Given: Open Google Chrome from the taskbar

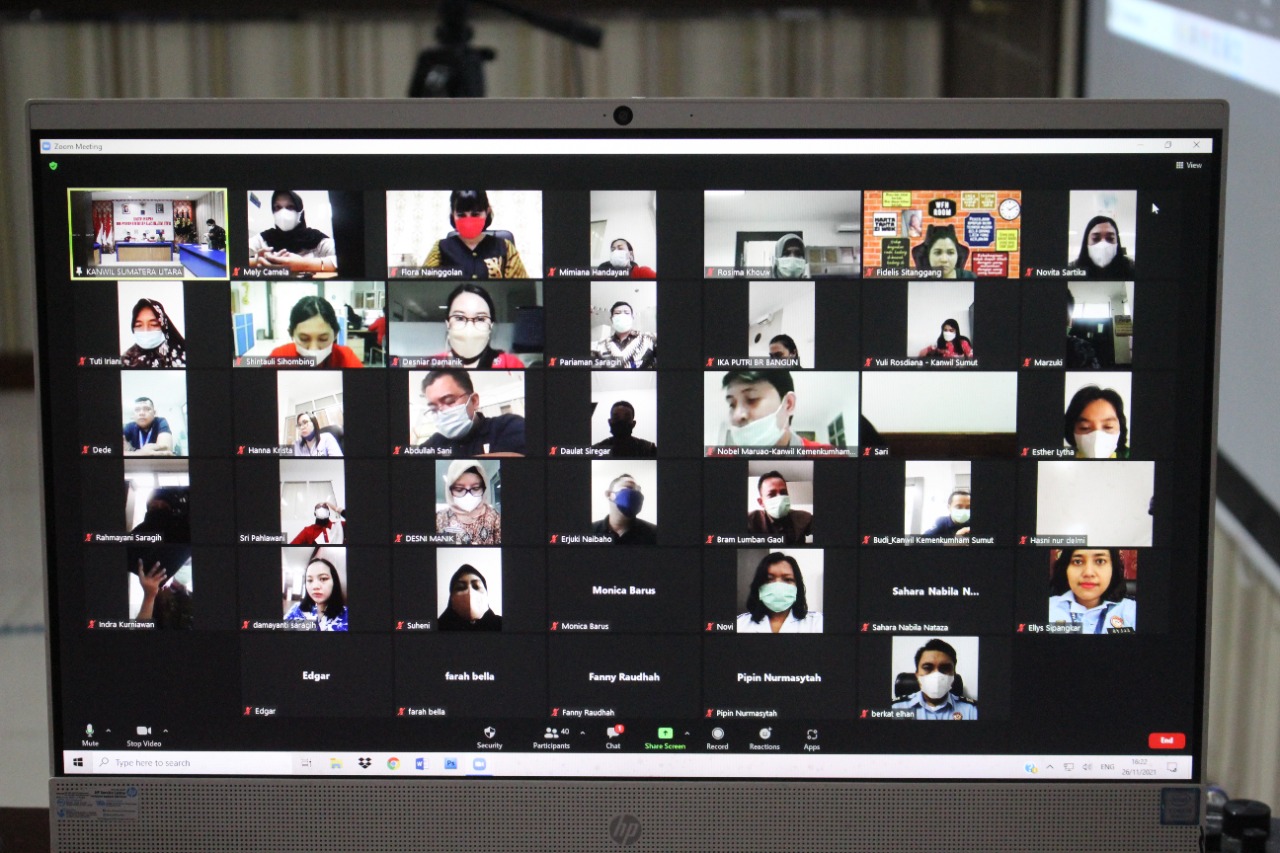Looking at the screenshot, I should [393, 763].
